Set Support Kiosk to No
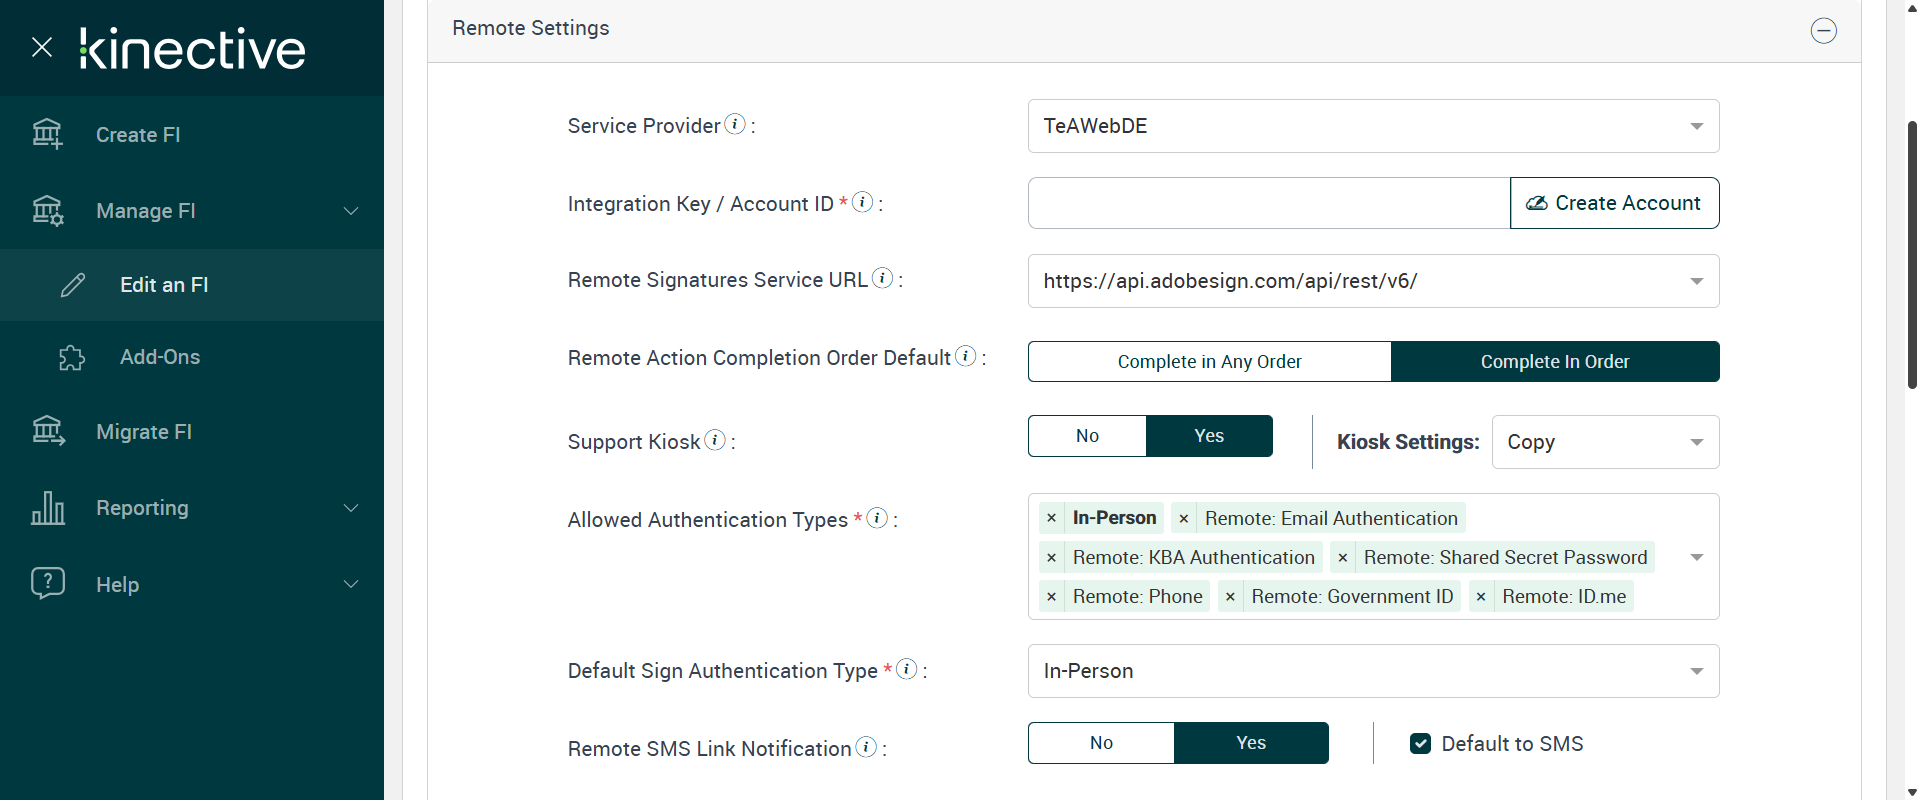This screenshot has height=800, width=1920. [1087, 436]
